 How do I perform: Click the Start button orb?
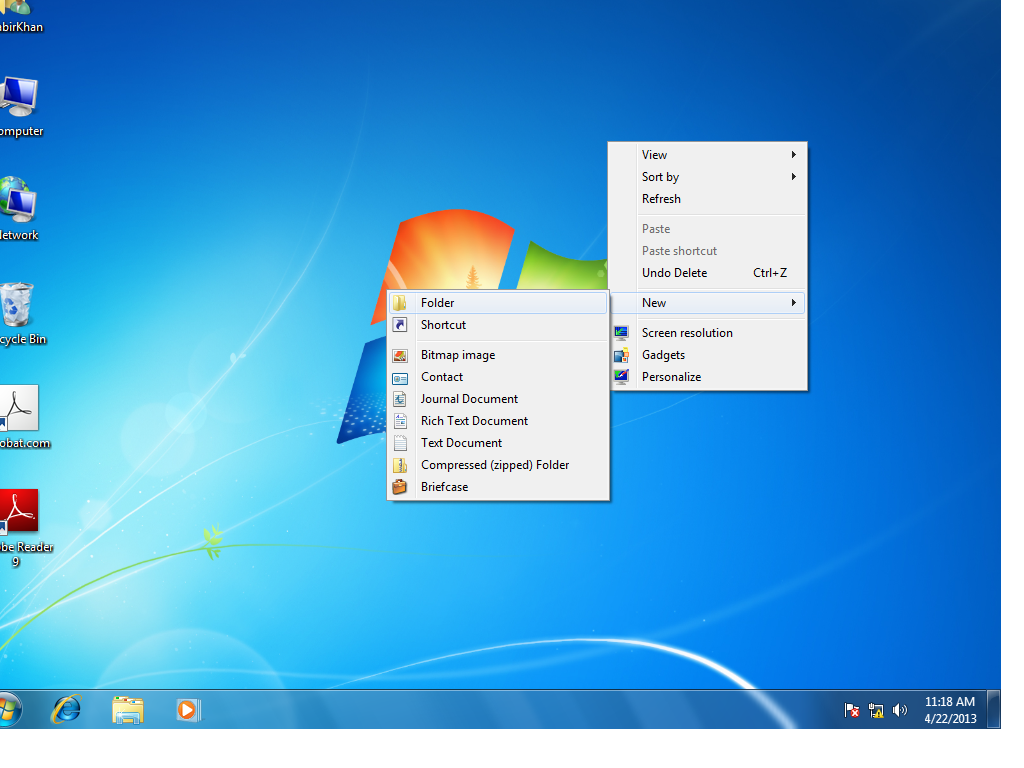point(9,710)
